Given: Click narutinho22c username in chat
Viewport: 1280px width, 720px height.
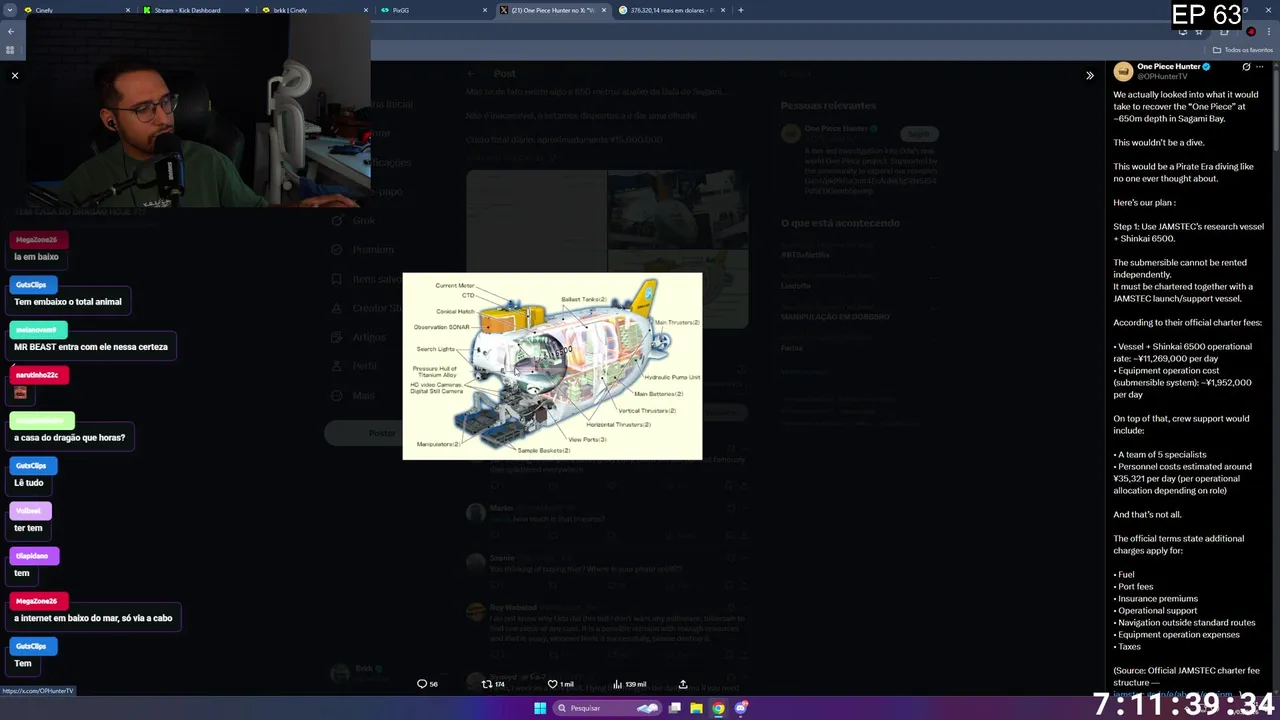Looking at the screenshot, I should click(37, 375).
